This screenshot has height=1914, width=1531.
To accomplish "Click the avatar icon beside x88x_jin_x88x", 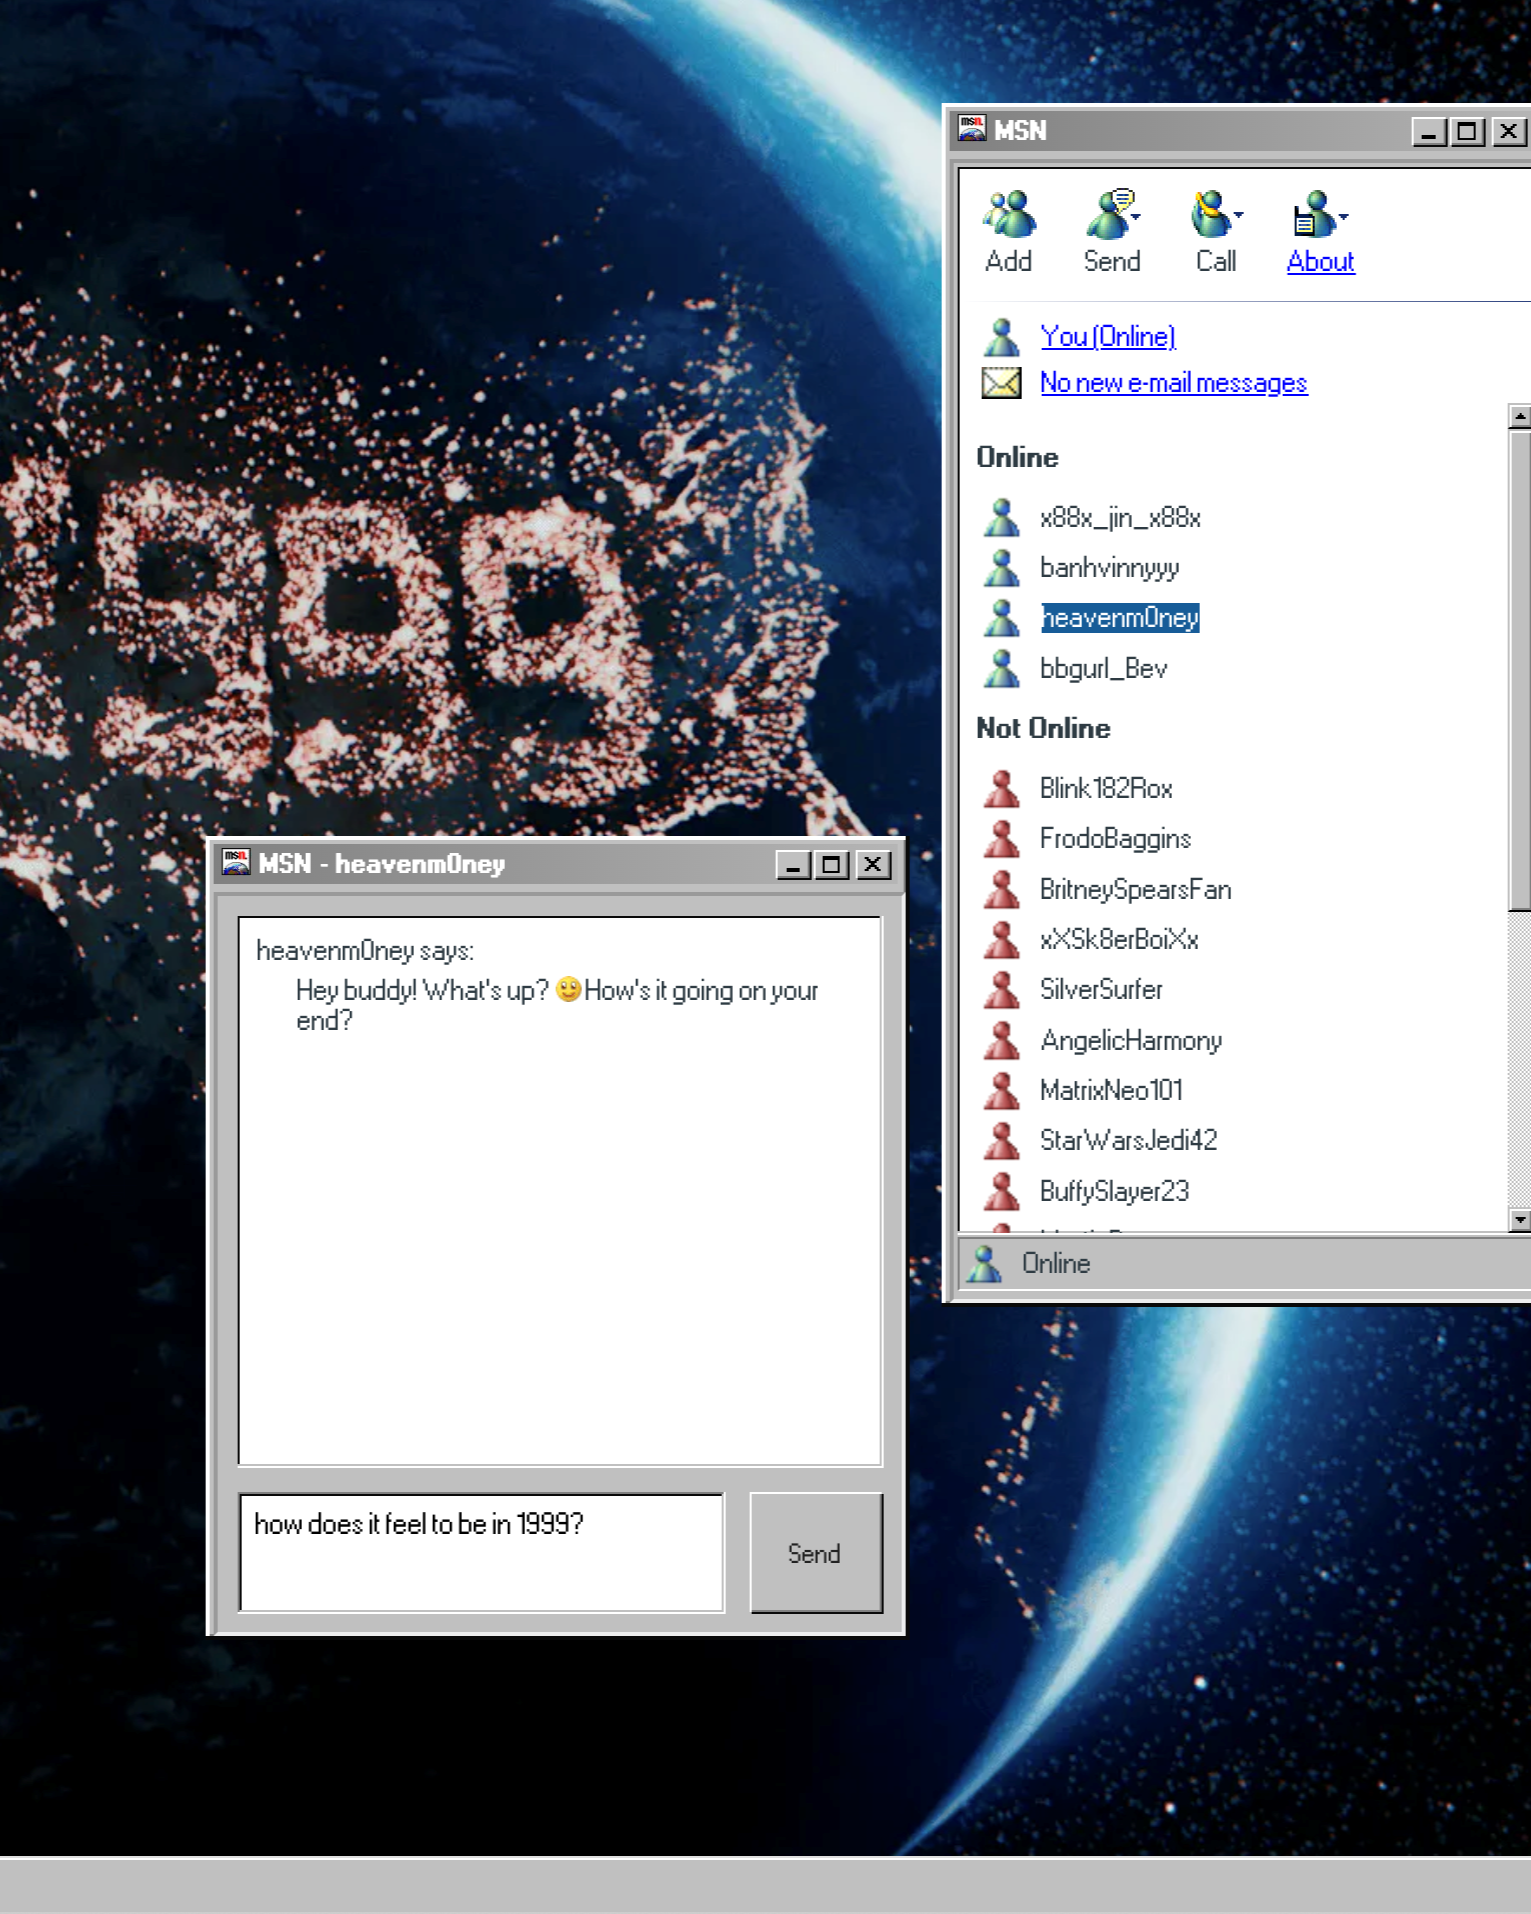I will pos(1001,518).
